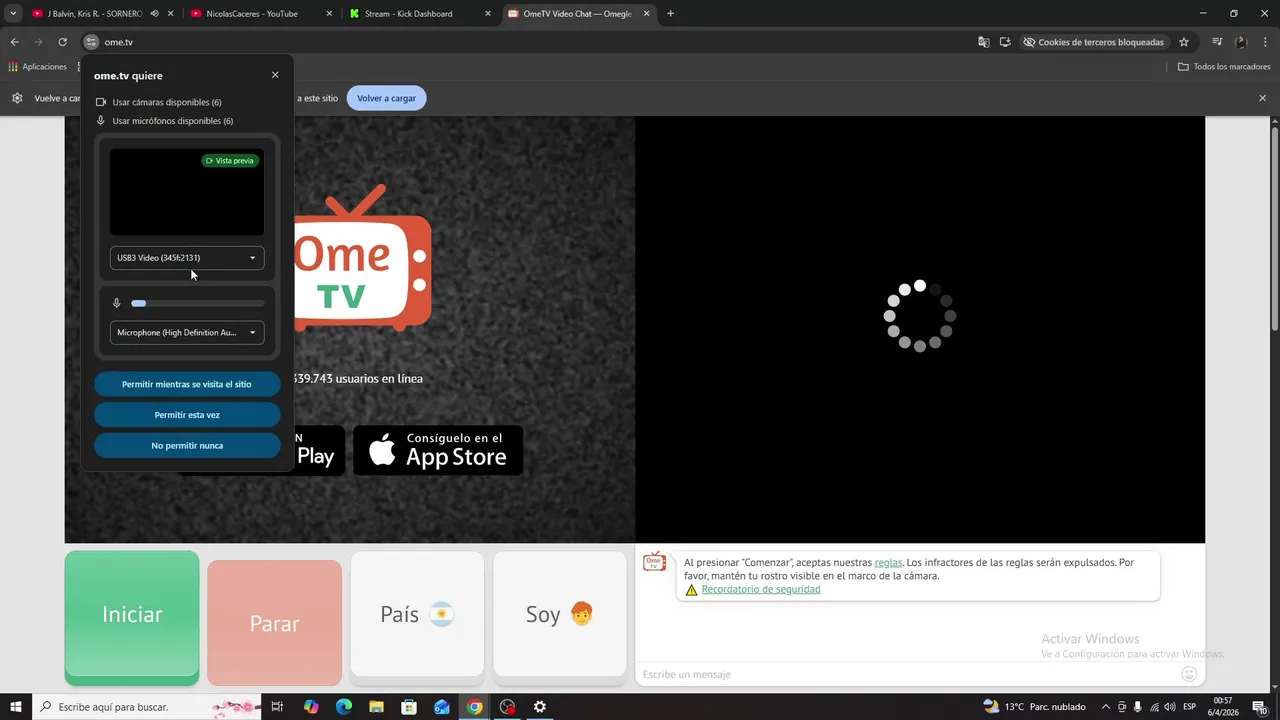Open the media control icon in Chrome toolbar
Image resolution: width=1280 pixels, height=720 pixels.
(x=1217, y=42)
